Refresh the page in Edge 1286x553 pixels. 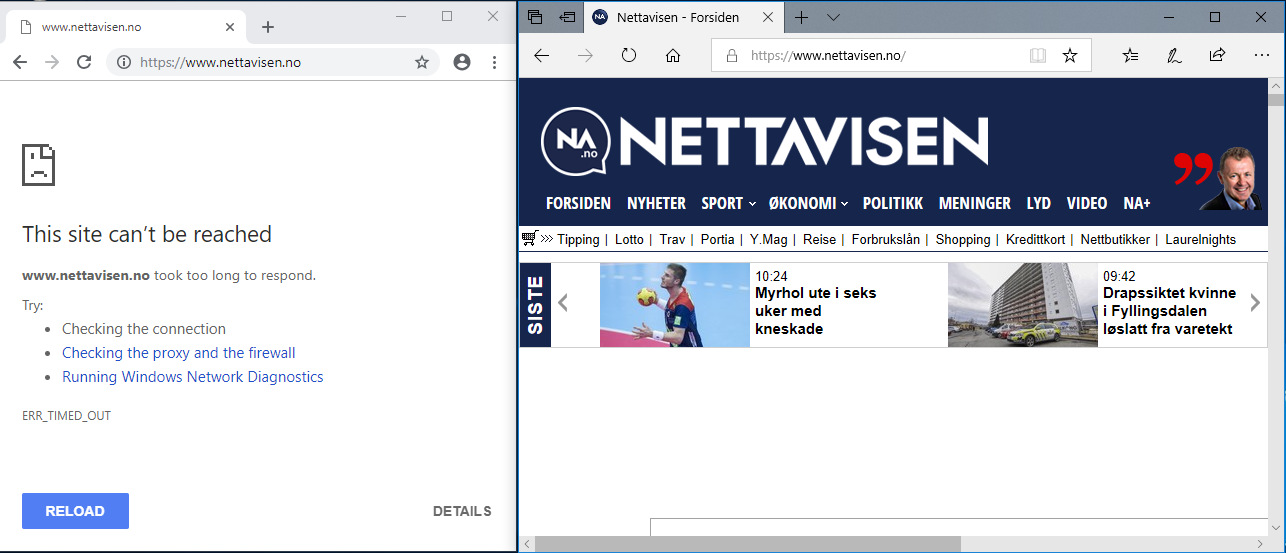[629, 55]
